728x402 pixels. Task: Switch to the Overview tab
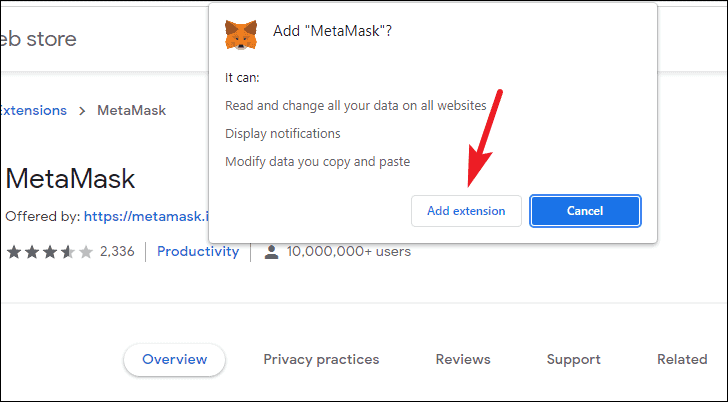pos(175,359)
